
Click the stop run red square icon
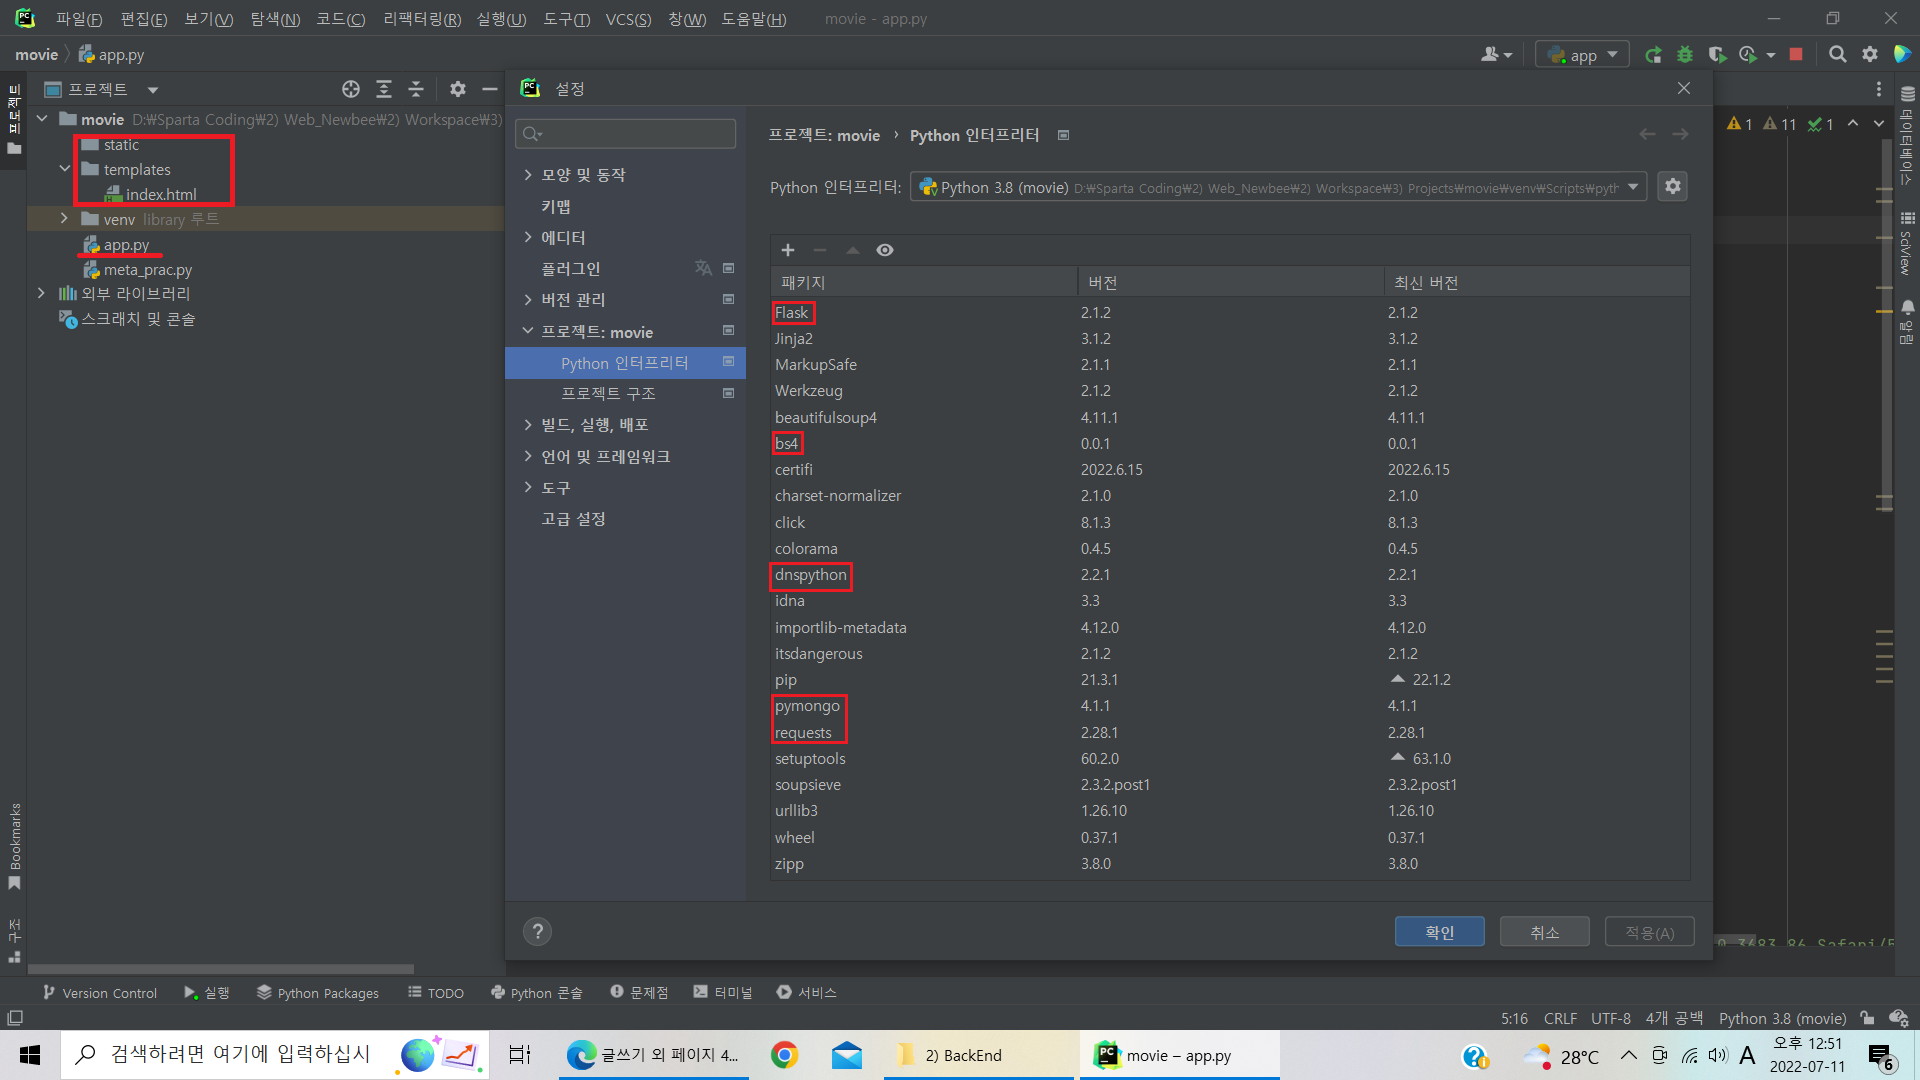1796,55
